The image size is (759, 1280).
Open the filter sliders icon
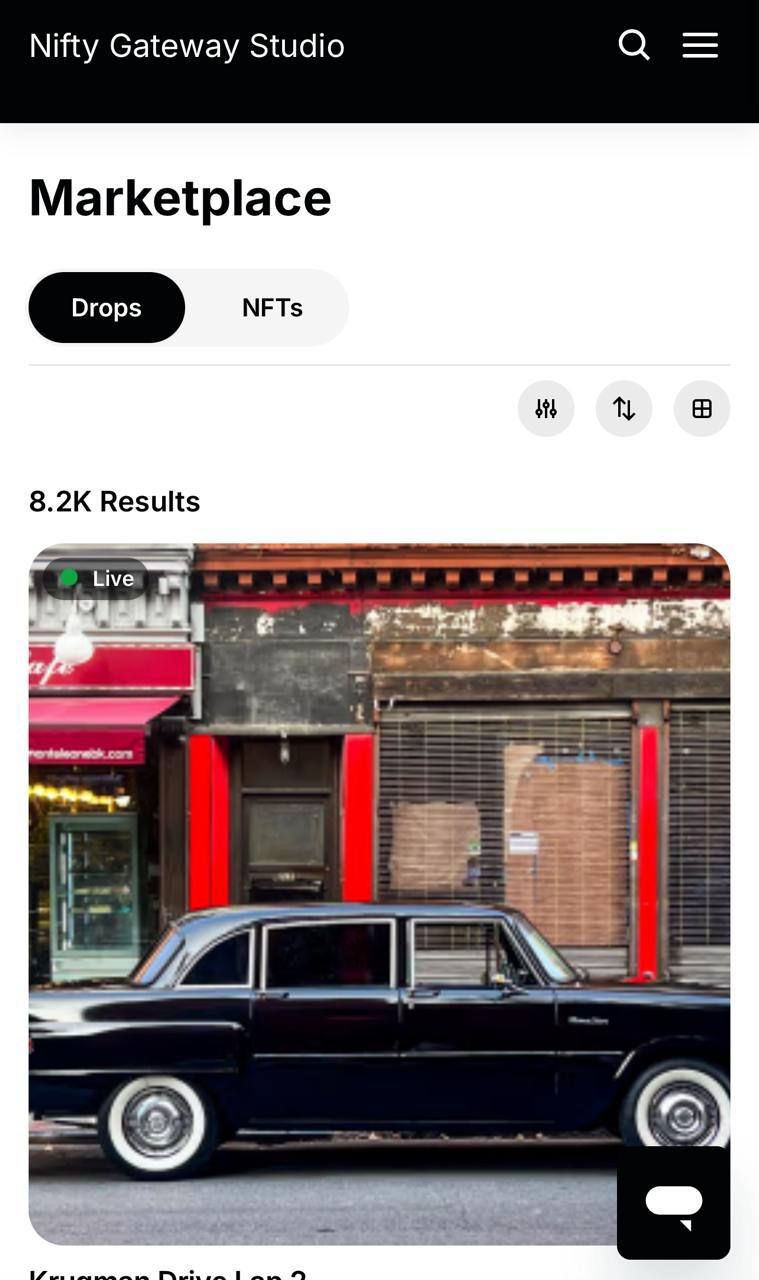click(x=546, y=408)
